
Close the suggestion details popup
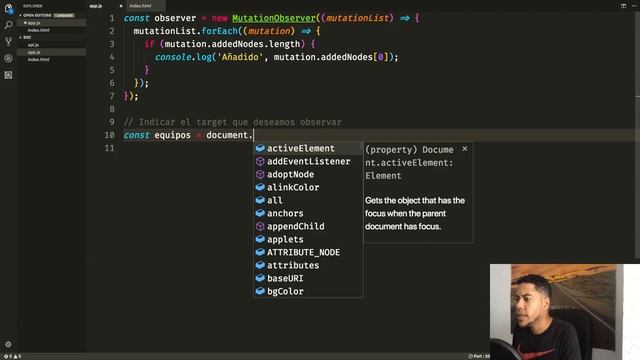[x=464, y=149]
